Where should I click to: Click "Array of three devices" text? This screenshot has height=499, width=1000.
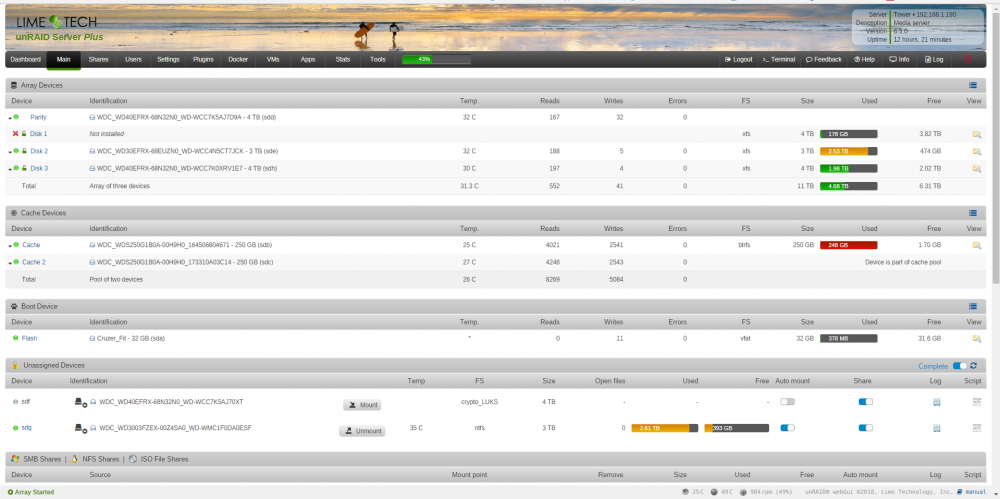tap(120, 186)
